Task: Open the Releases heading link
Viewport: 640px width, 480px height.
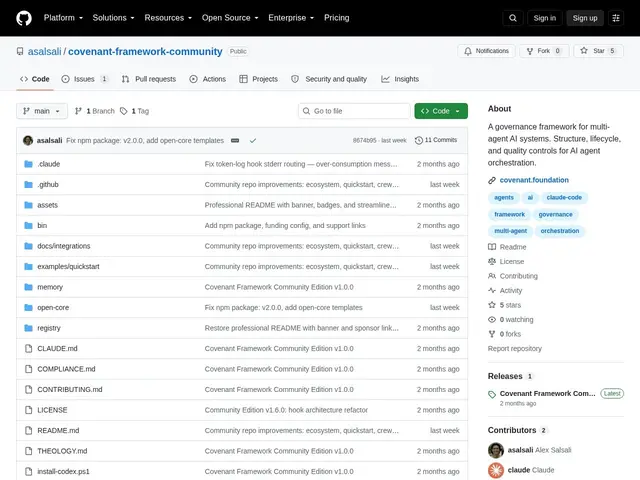Action: coord(505,376)
